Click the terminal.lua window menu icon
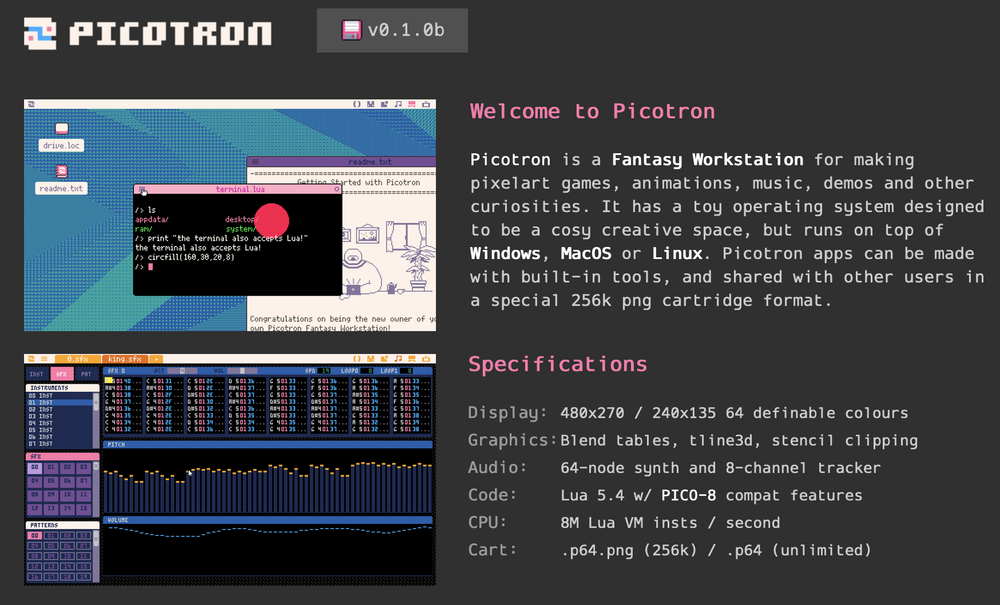Image resolution: width=1000 pixels, height=605 pixels. [x=142, y=189]
